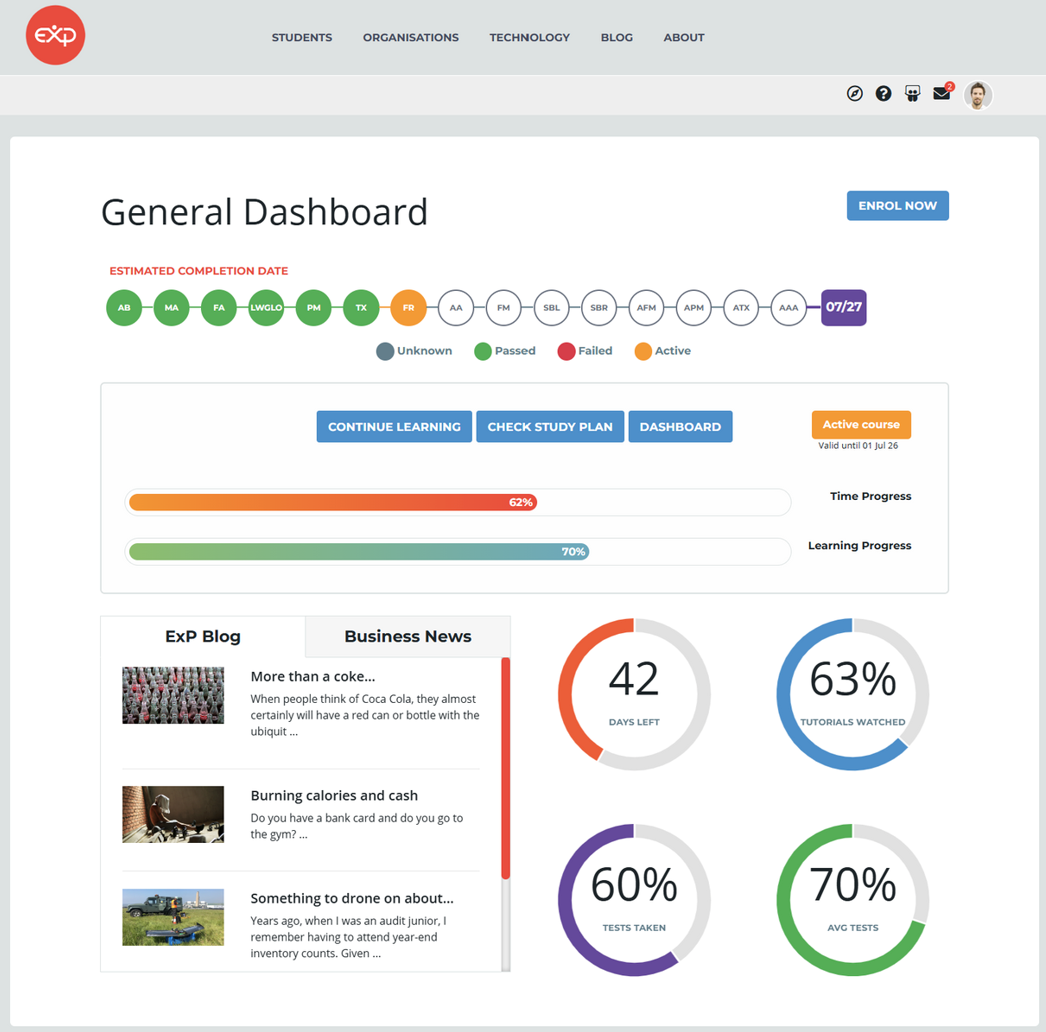The height and width of the screenshot is (1032, 1046).
Task: Switch to the Business News tab
Action: (x=407, y=637)
